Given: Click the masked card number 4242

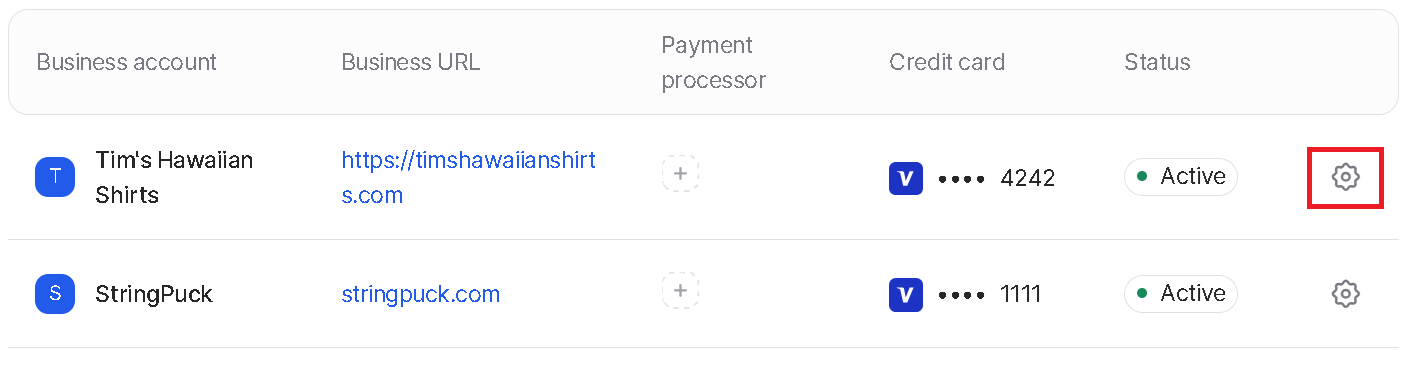Looking at the screenshot, I should pyautogui.click(x=997, y=178).
